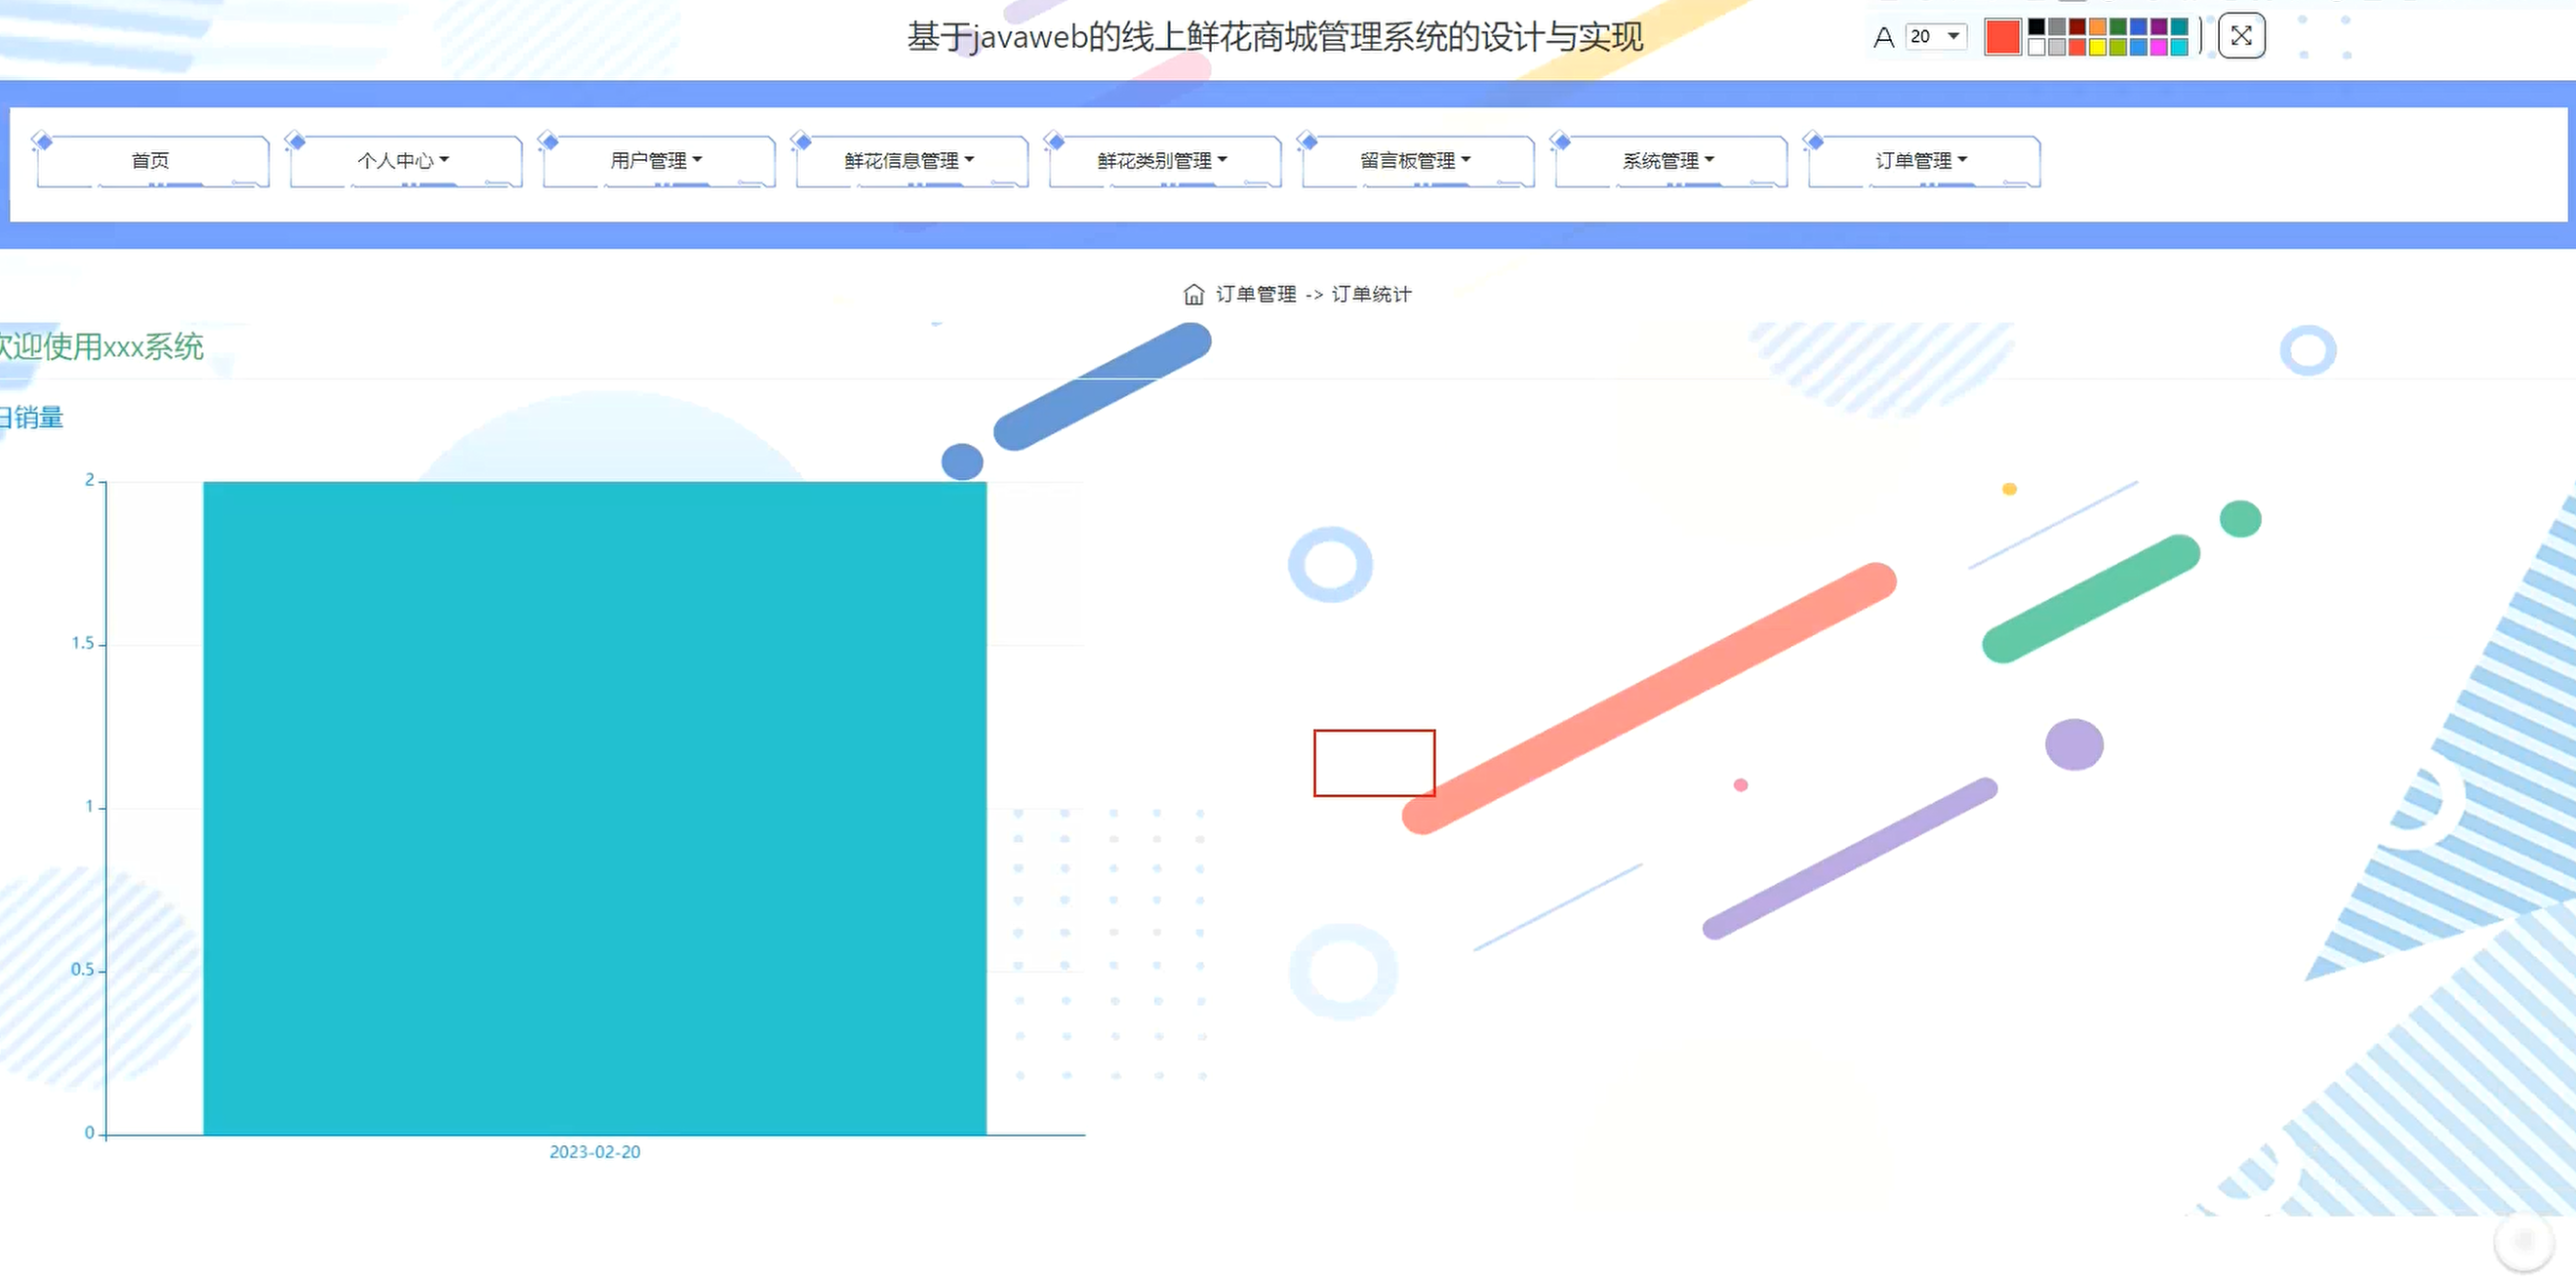Click the 日销量 chart title
Image resolution: width=2576 pixels, height=1280 pixels.
(x=31, y=417)
